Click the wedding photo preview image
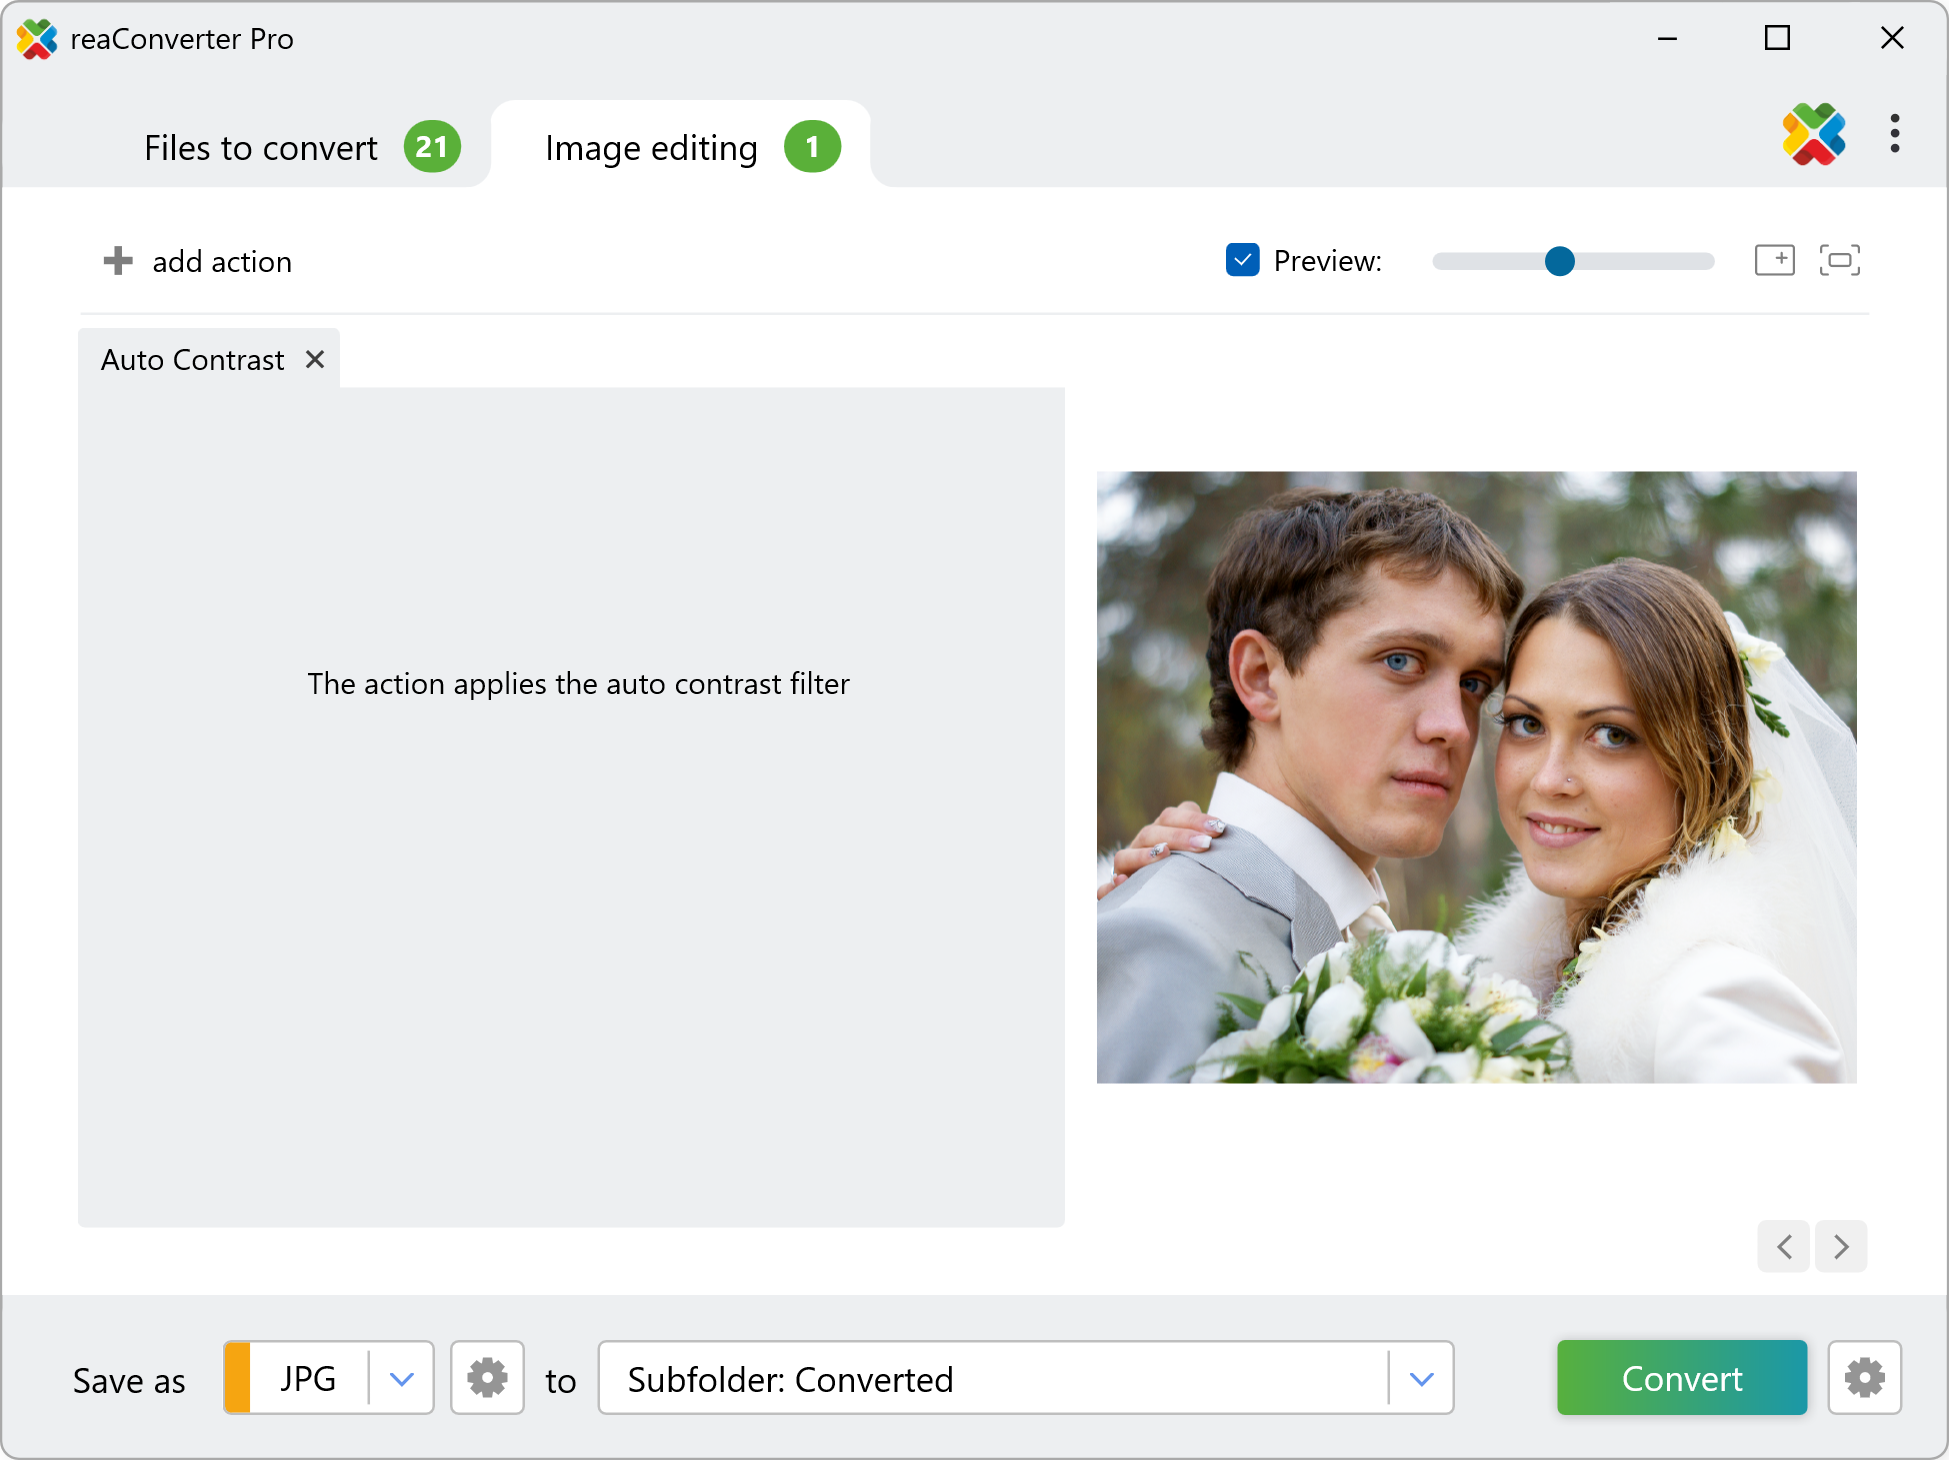Image resolution: width=1949 pixels, height=1460 pixels. tap(1476, 777)
